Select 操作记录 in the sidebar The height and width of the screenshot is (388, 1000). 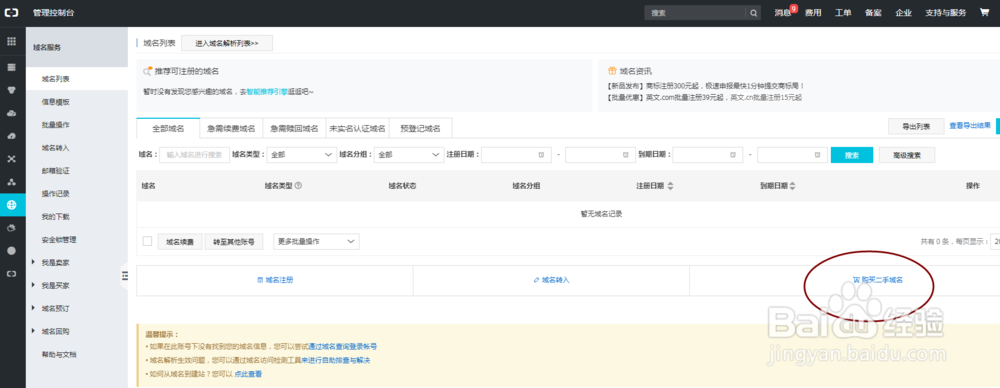tap(55, 193)
